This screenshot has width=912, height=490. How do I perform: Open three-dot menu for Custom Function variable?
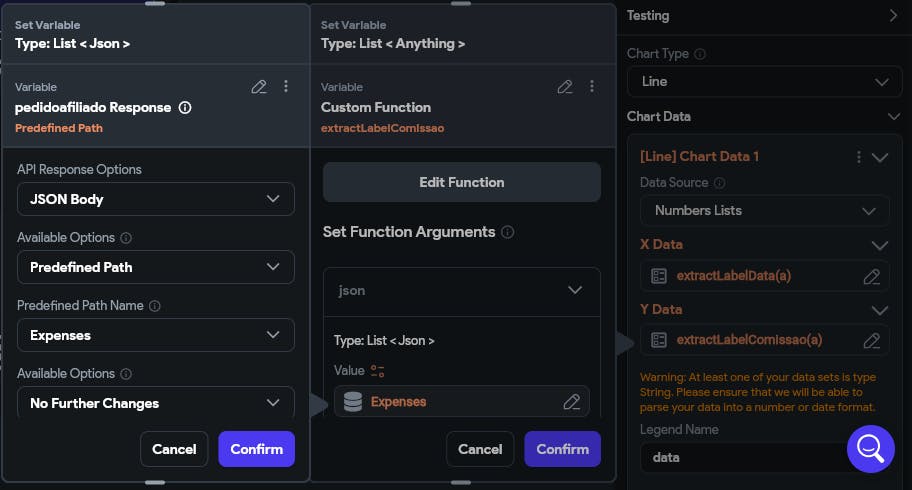point(592,87)
